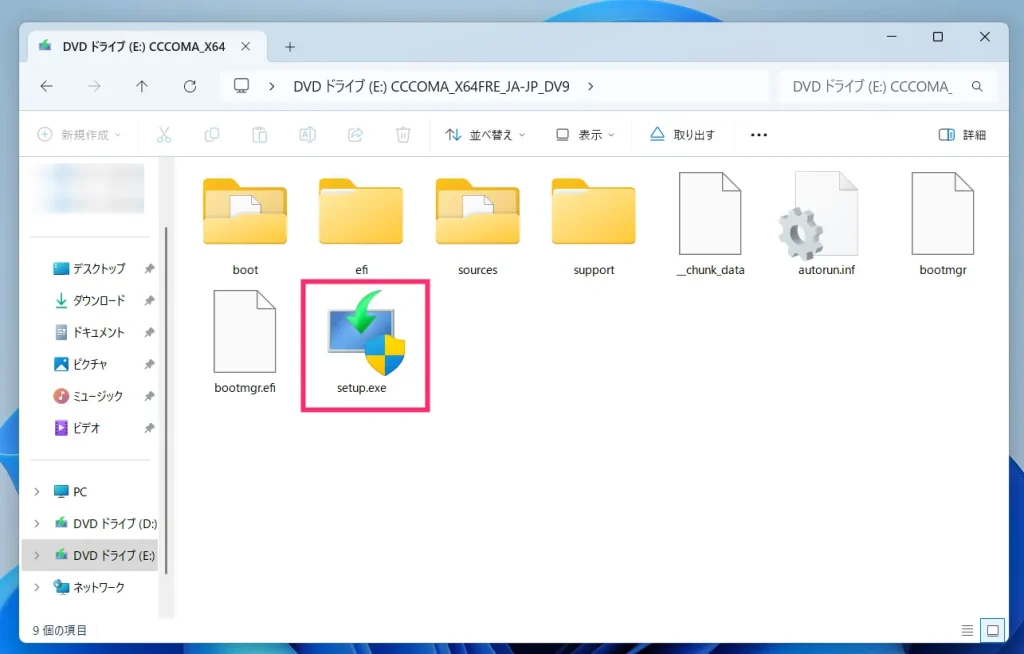Click the PC monitor icon in address bar
Viewport: 1024px width, 654px height.
(242, 86)
